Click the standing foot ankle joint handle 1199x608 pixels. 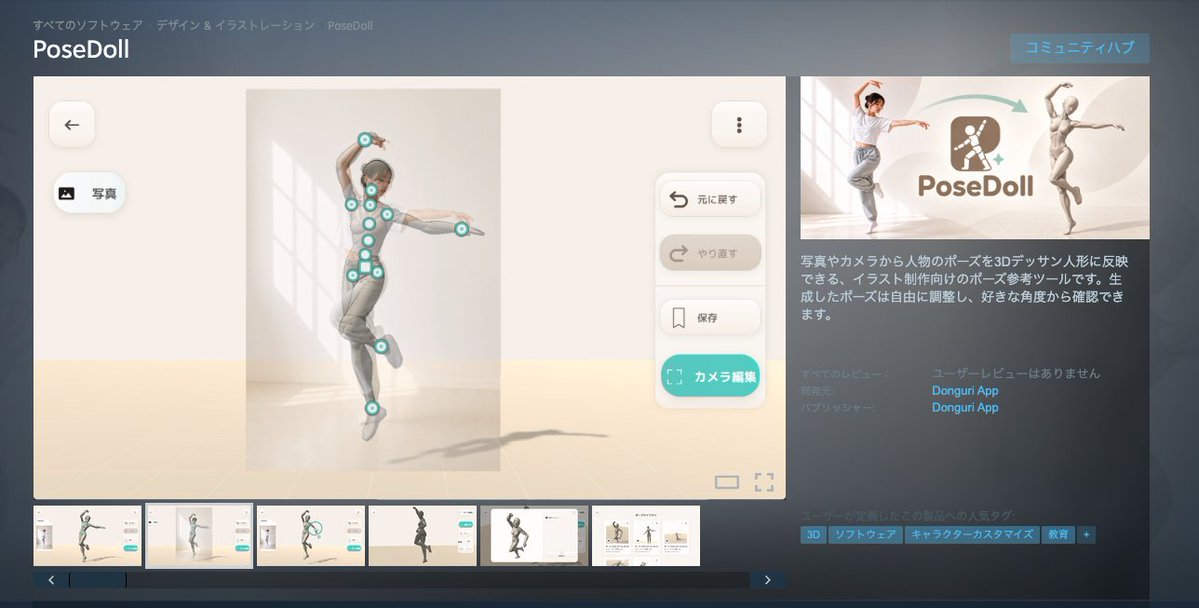pos(372,408)
